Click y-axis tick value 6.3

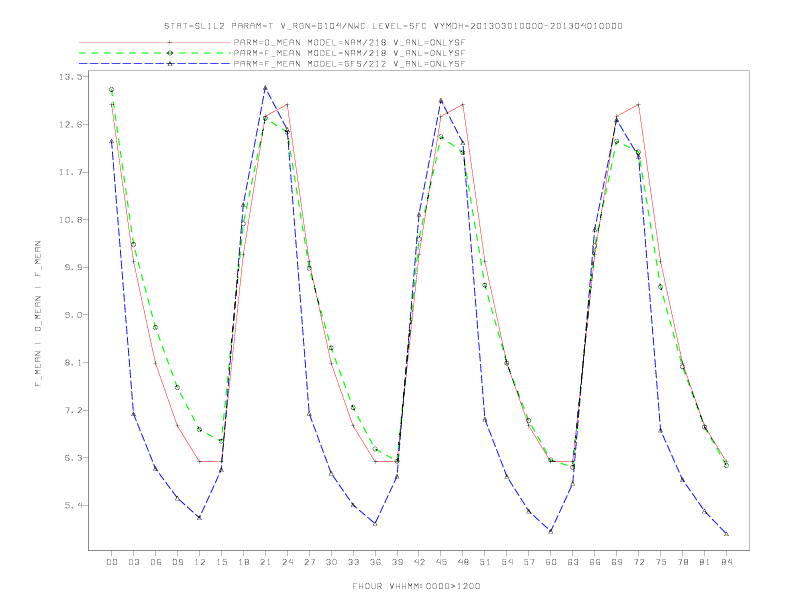pyautogui.click(x=73, y=458)
